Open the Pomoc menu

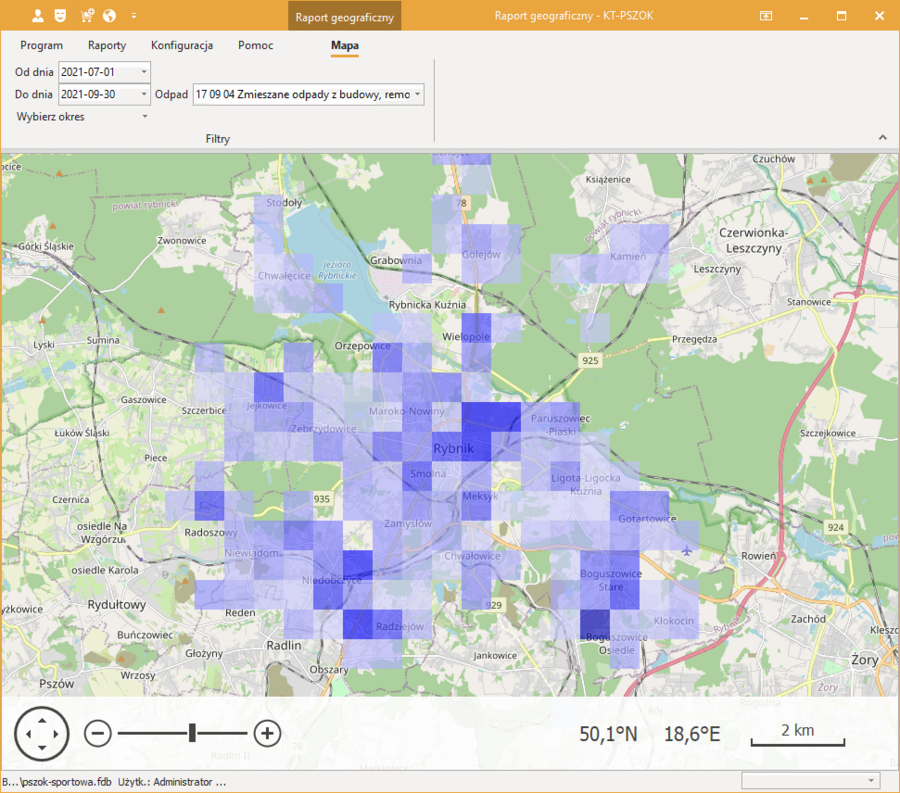[255, 45]
